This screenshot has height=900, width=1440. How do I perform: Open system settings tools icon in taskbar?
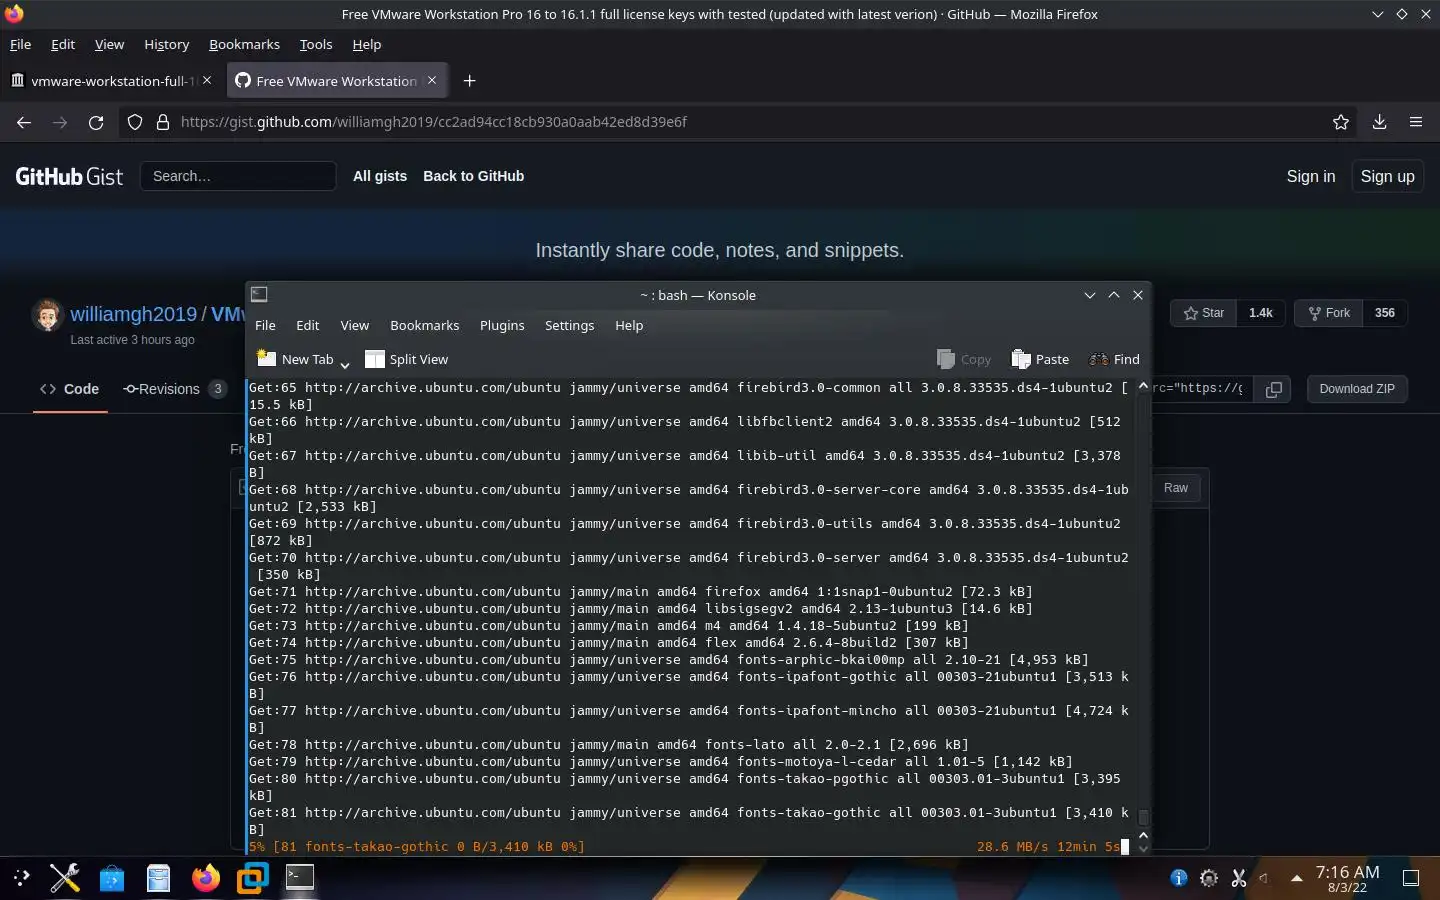point(65,878)
